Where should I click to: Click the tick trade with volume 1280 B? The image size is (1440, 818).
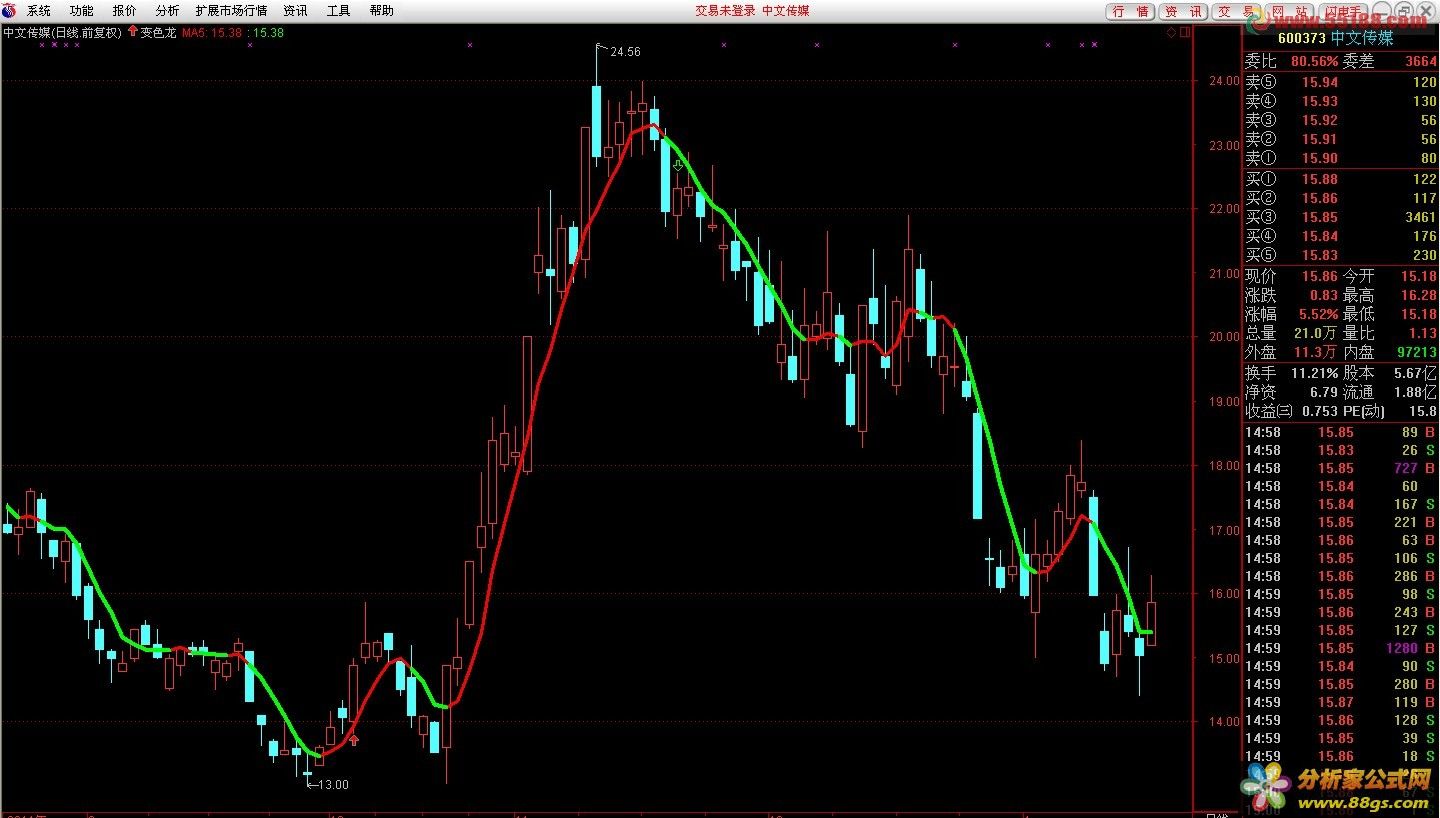tap(1340, 648)
